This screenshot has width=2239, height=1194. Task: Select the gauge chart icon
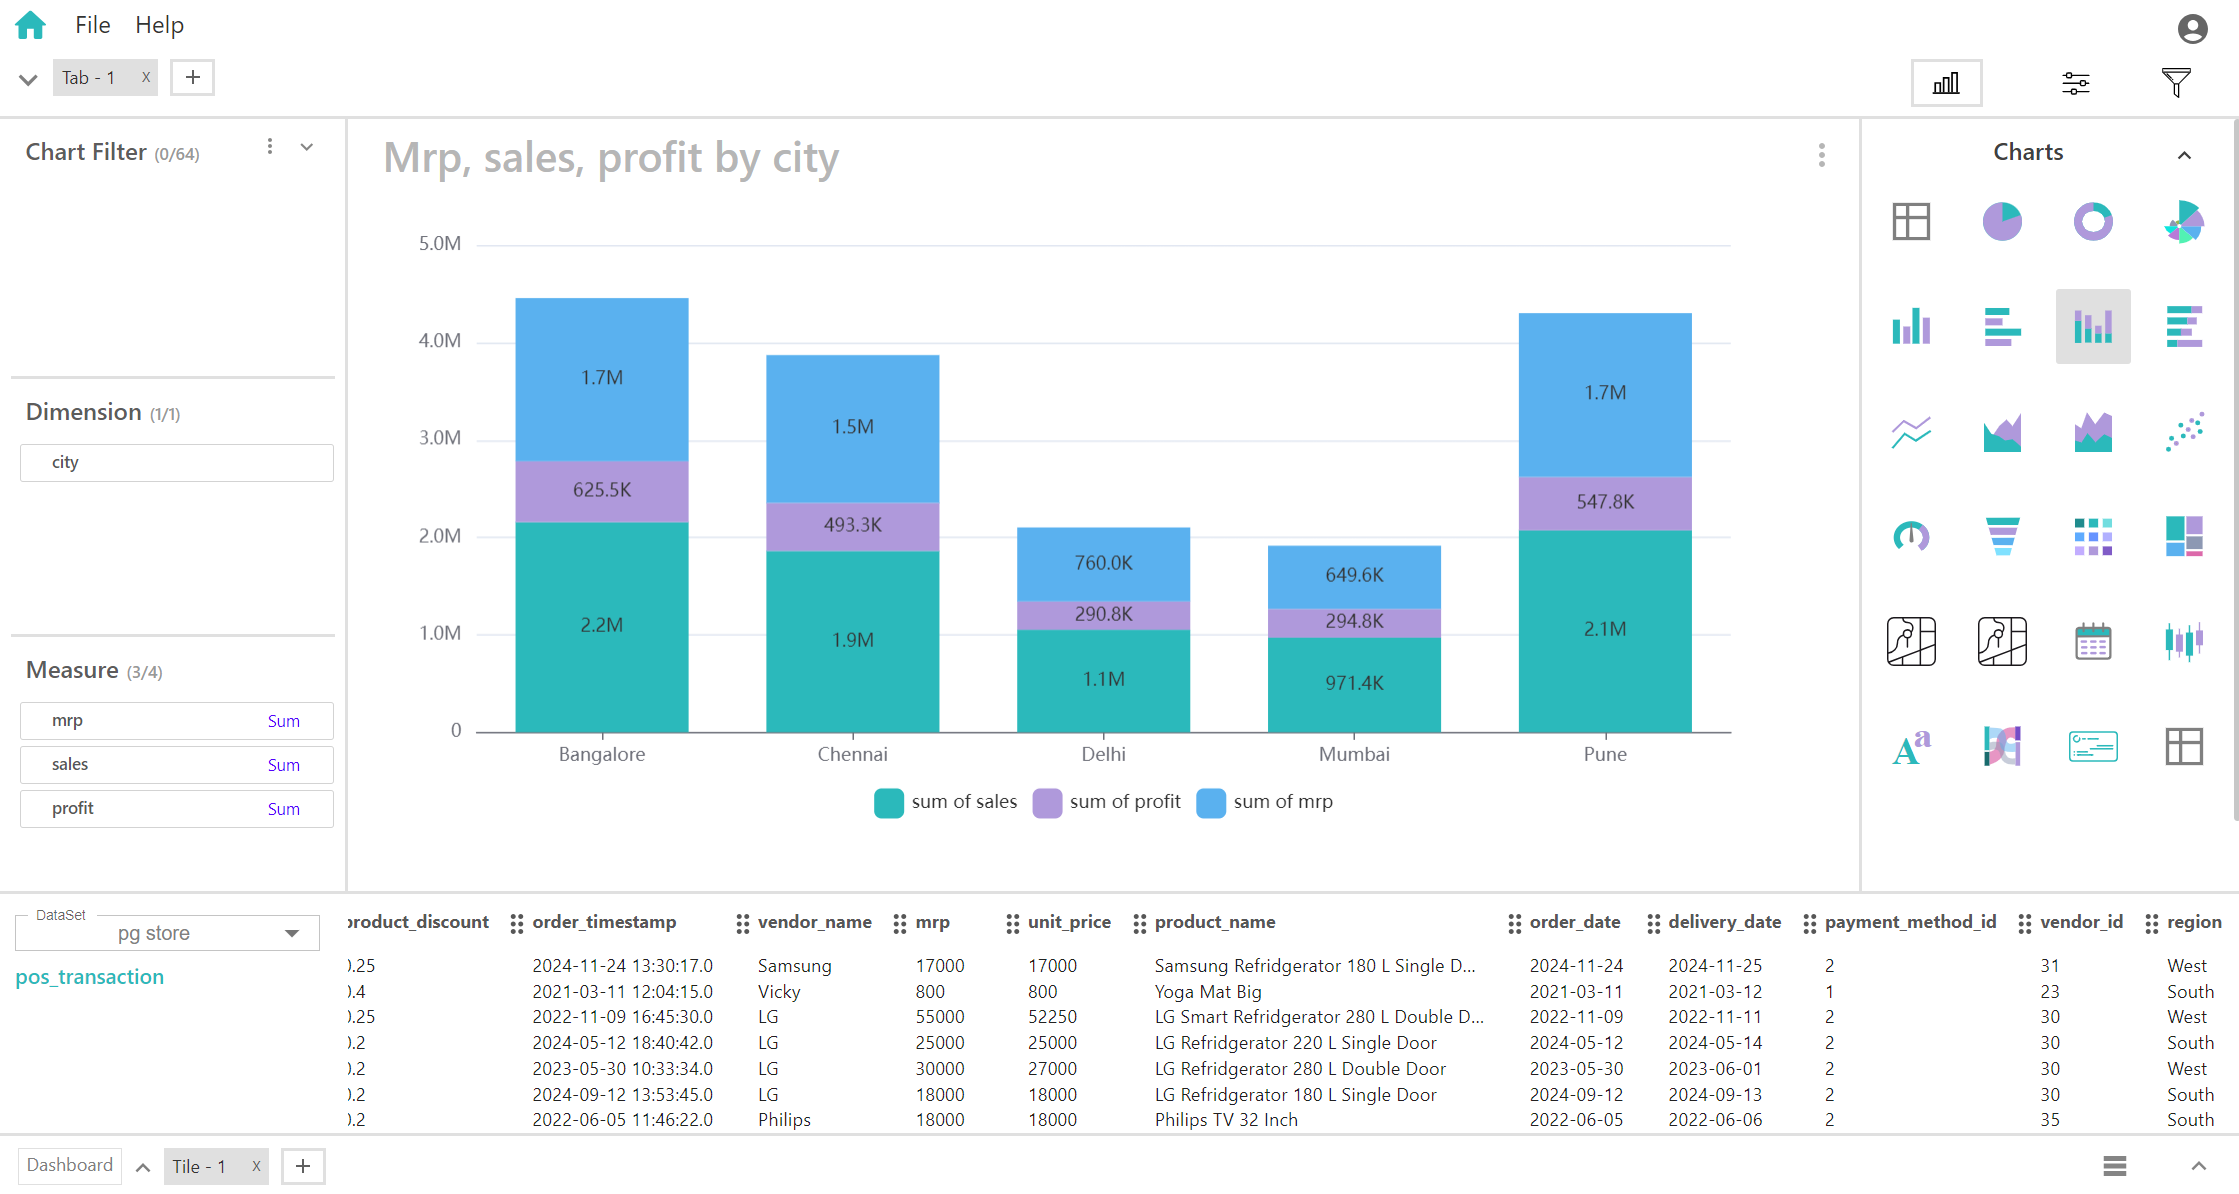pos(1911,536)
